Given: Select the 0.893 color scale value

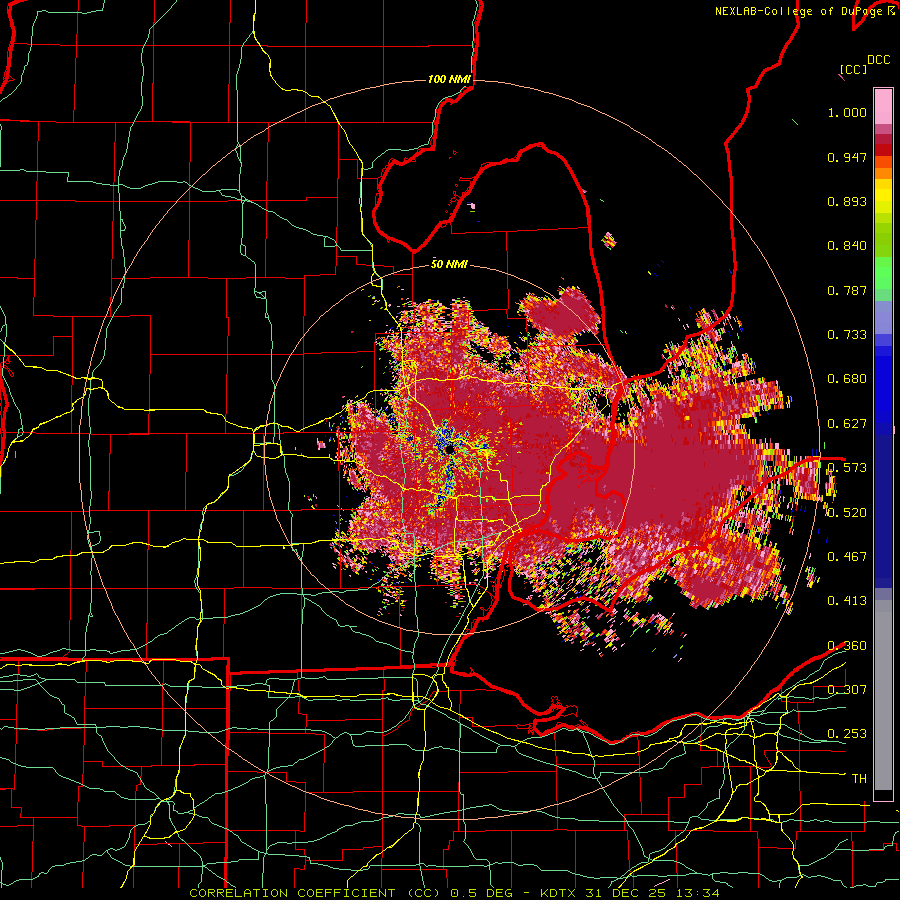Looking at the screenshot, I should 847,201.
